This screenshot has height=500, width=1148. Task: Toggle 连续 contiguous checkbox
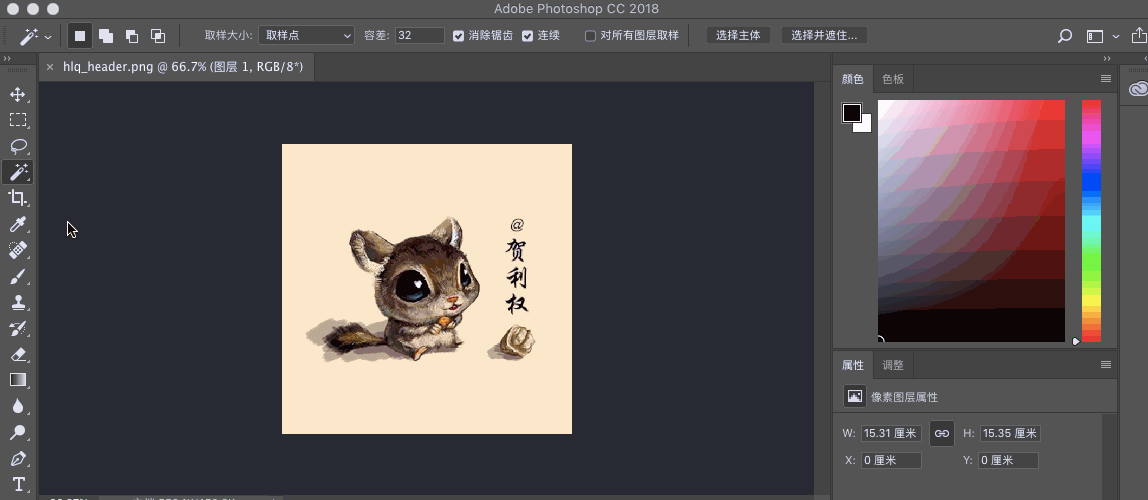[527, 36]
